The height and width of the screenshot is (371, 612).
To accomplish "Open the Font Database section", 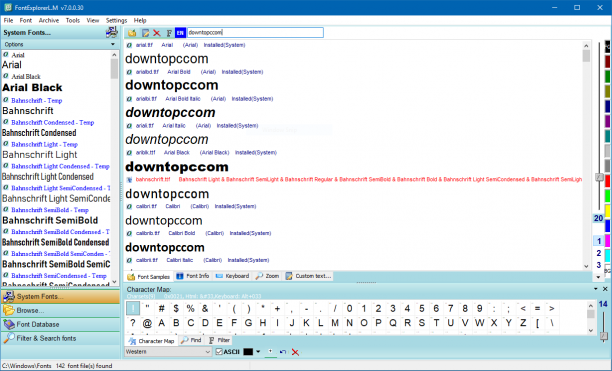I will point(60,324).
